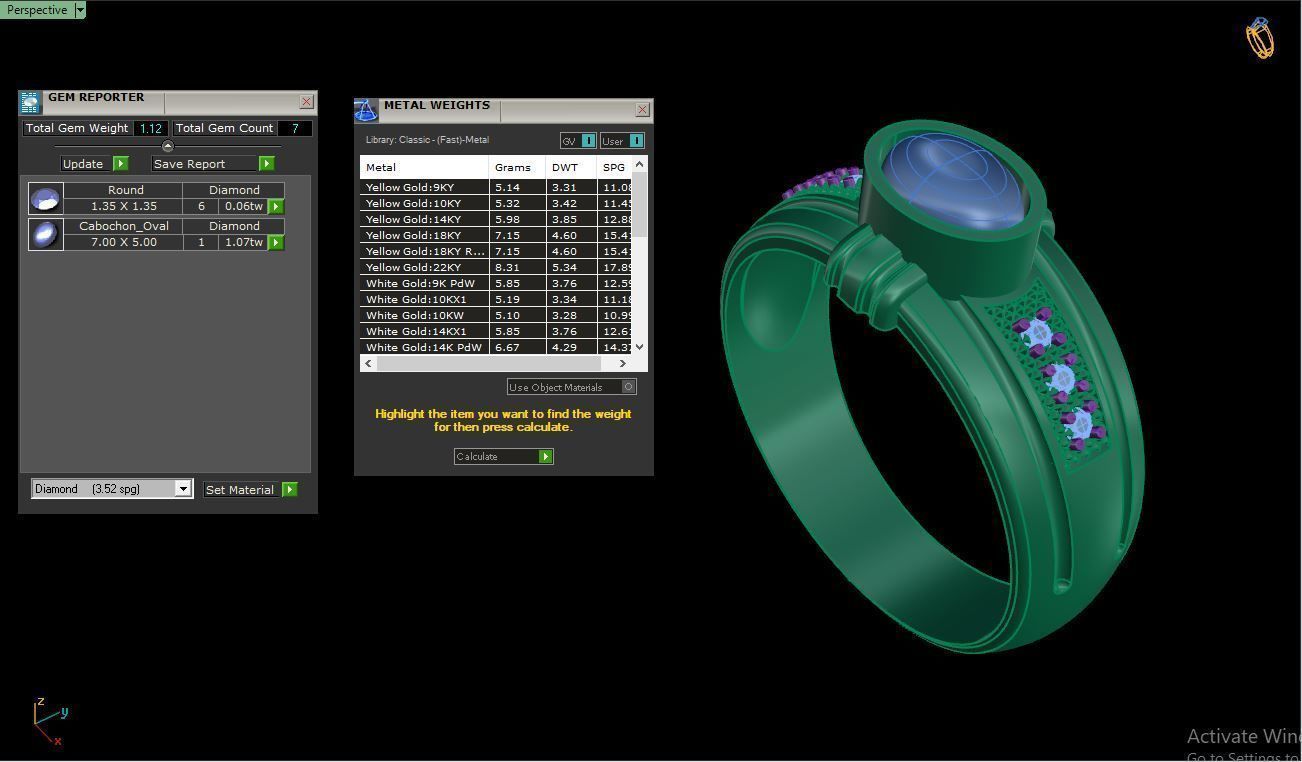Click the oval cabochon stone on the ring
The height and width of the screenshot is (762, 1302).
click(x=955, y=182)
